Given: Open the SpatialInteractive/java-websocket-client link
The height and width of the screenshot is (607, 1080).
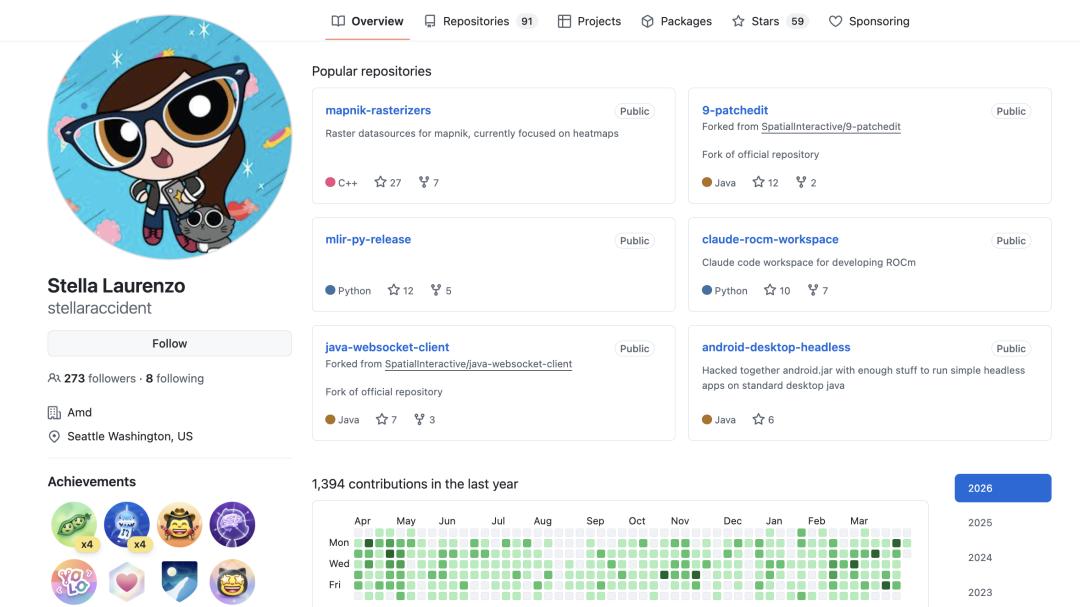Looking at the screenshot, I should point(478,364).
